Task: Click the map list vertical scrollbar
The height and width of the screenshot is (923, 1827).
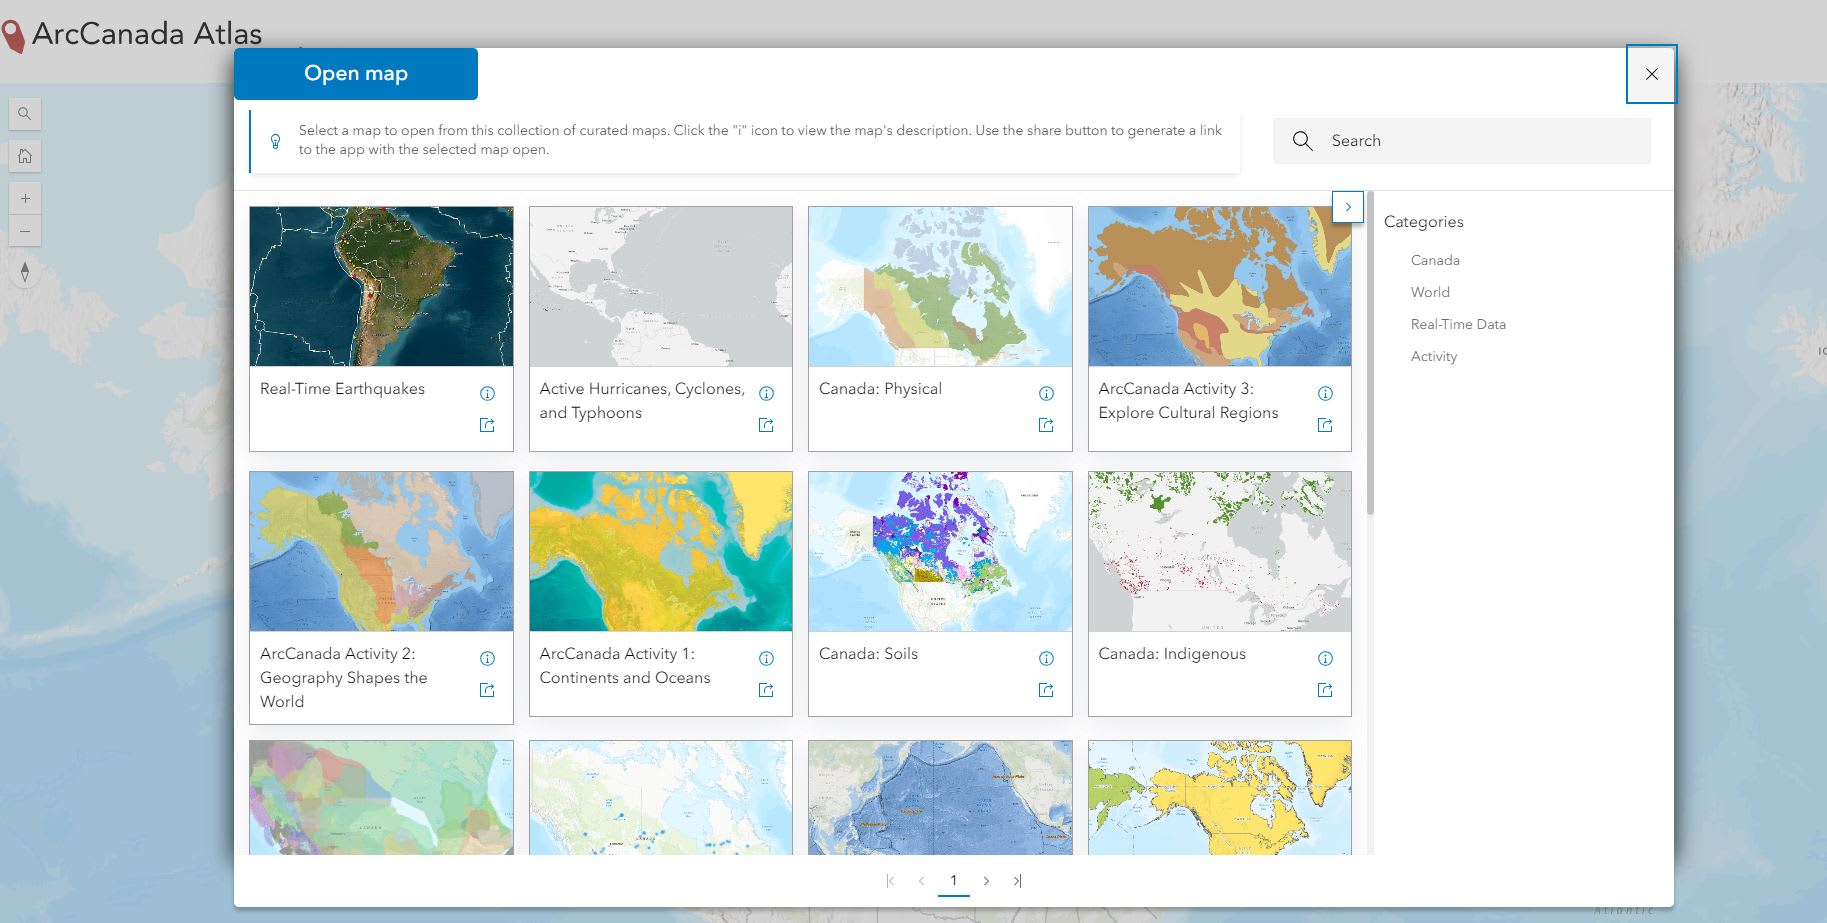Action: click(1370, 353)
